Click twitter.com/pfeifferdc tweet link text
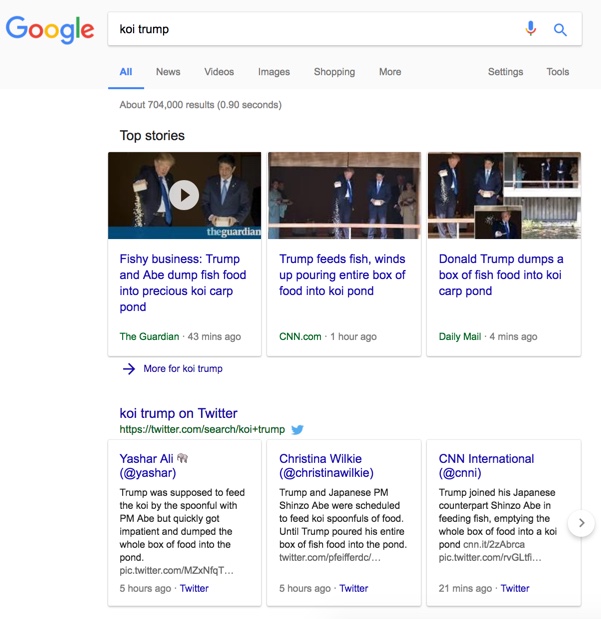The height and width of the screenshot is (619, 601). [x=330, y=557]
